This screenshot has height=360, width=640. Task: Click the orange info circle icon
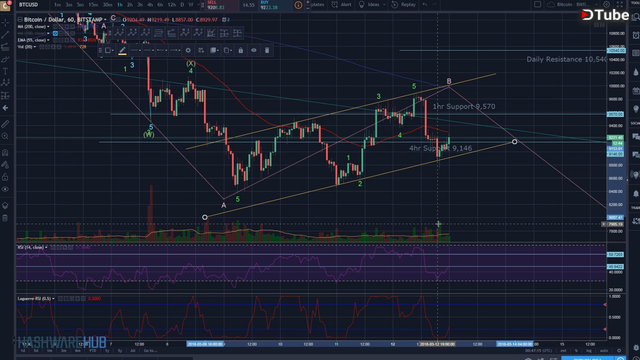(298, 5)
